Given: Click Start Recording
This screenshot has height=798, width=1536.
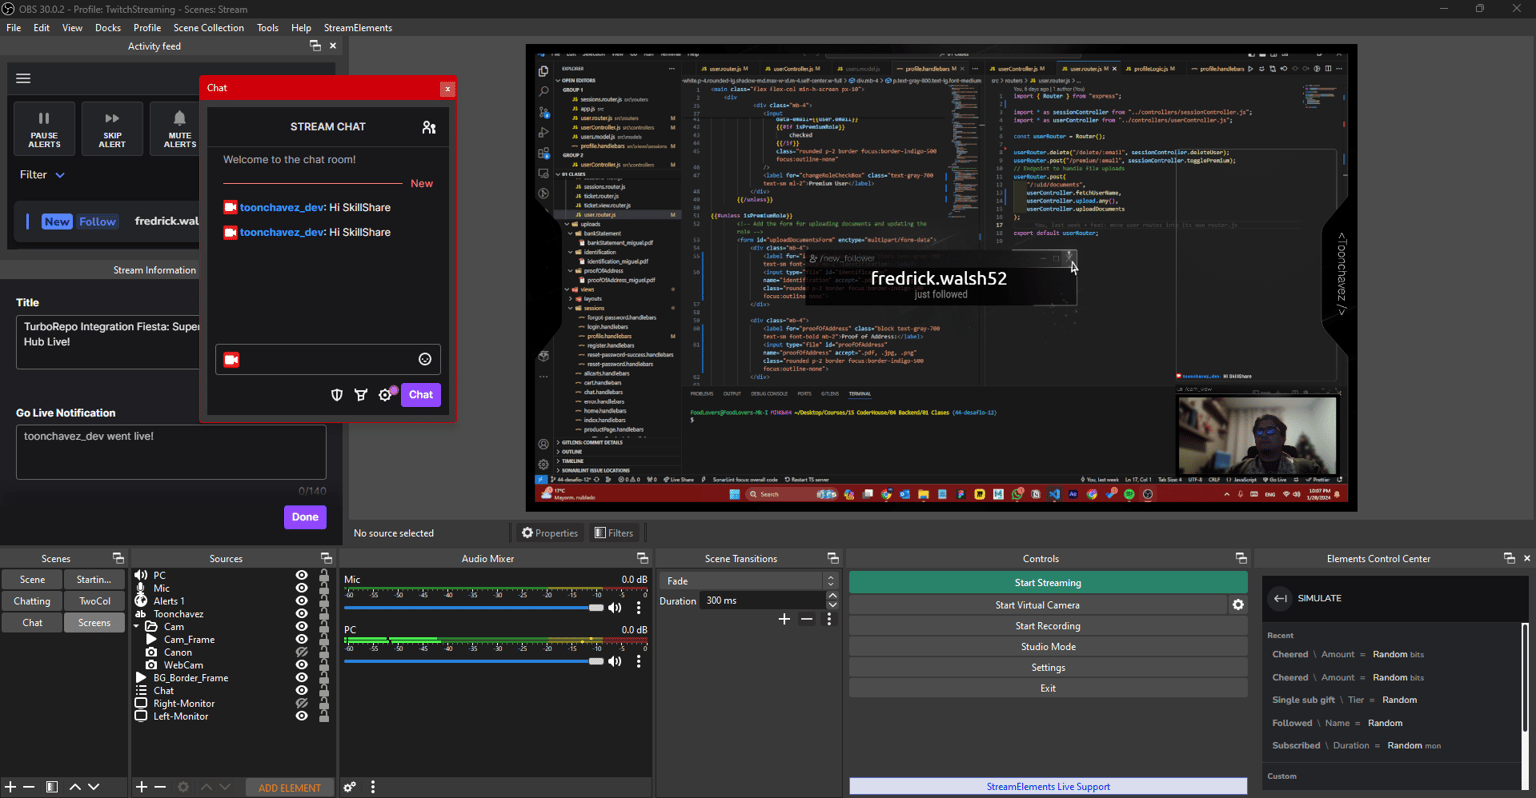Looking at the screenshot, I should pyautogui.click(x=1048, y=626).
